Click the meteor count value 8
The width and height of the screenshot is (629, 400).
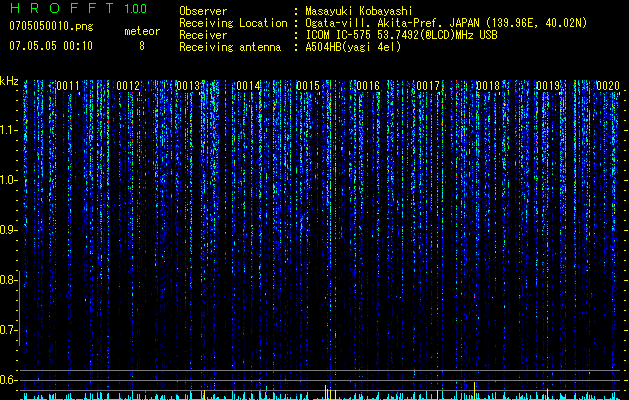[x=142, y=46]
